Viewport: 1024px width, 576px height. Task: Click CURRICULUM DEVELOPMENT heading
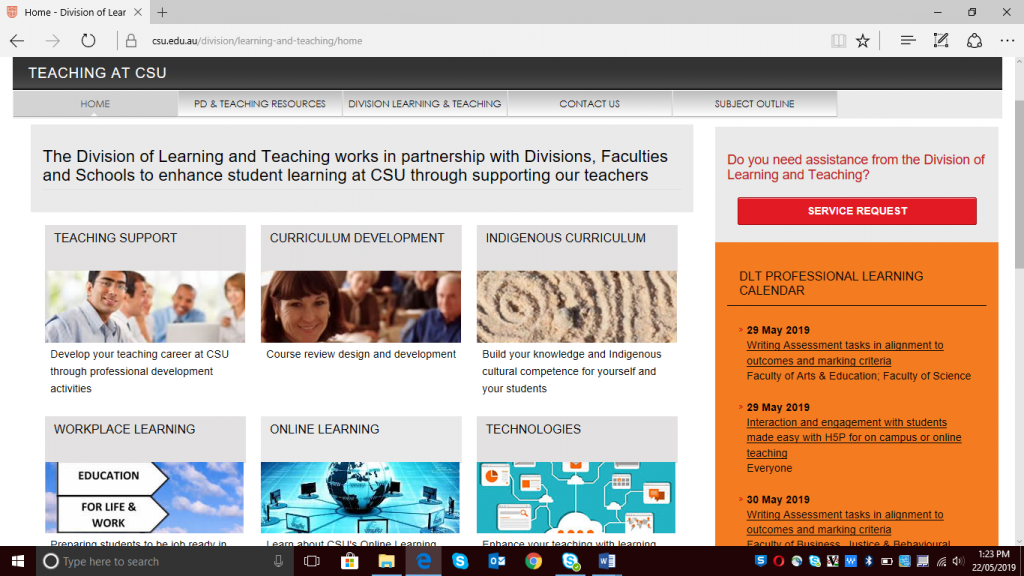point(357,238)
